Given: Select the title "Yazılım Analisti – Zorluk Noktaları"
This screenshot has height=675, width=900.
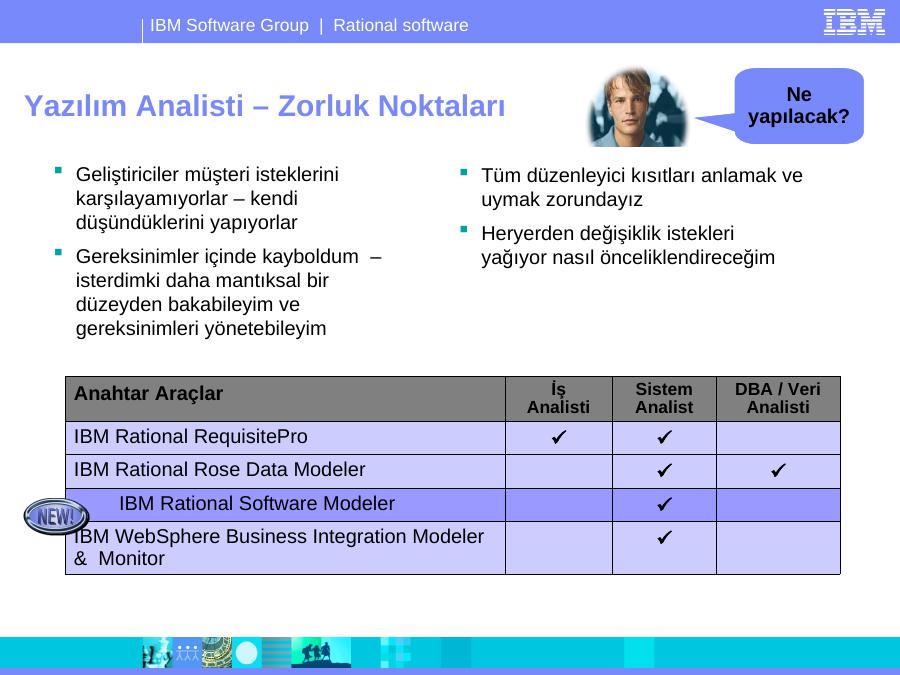Looking at the screenshot, I should point(265,106).
